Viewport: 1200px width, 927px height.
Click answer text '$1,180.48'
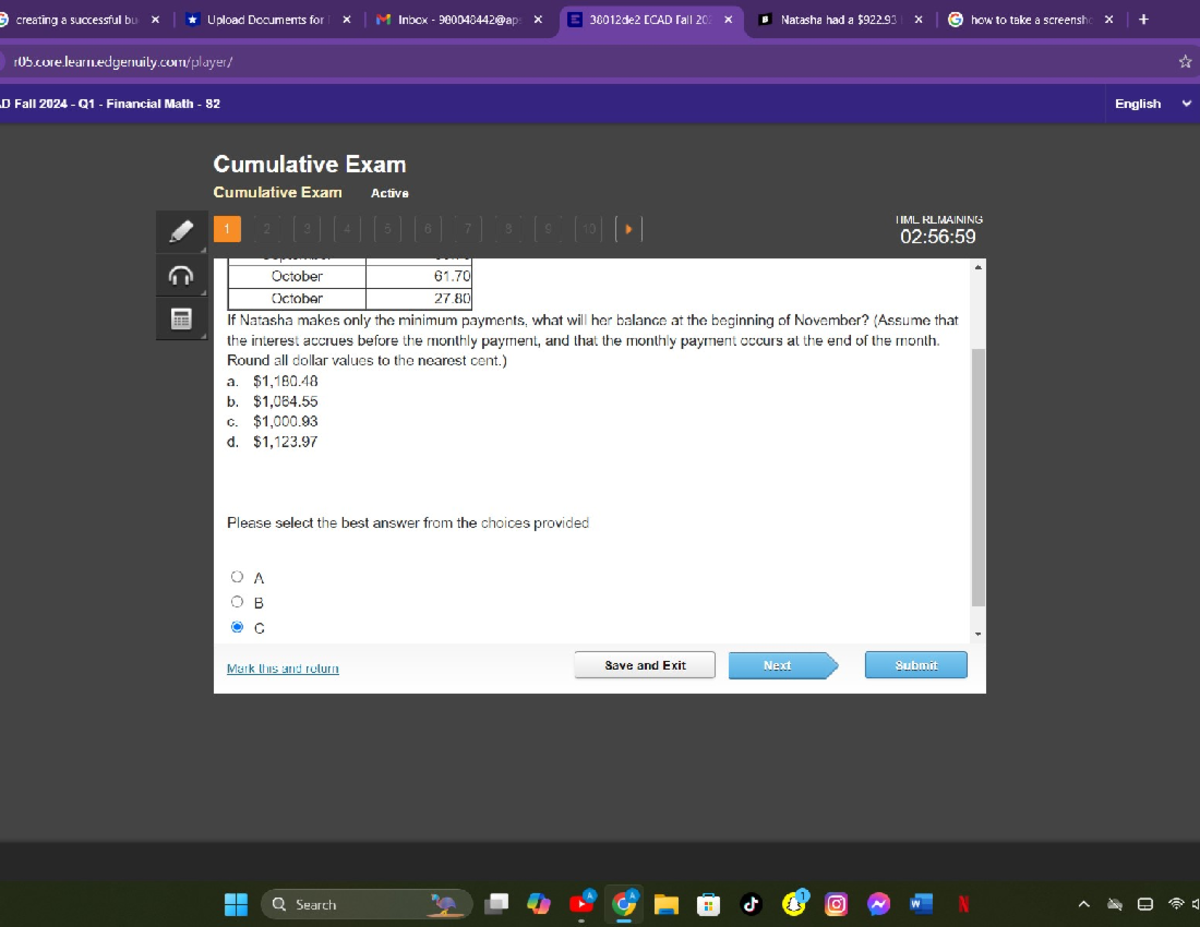286,381
